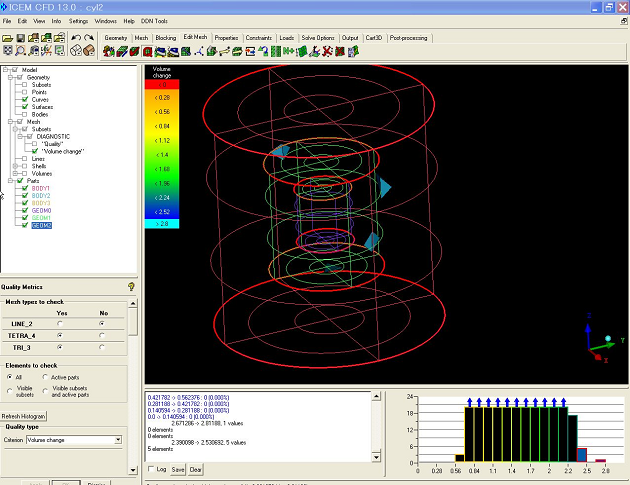Click the Undo arrow icon
Screen dimensions: 630x485
tap(76, 37)
